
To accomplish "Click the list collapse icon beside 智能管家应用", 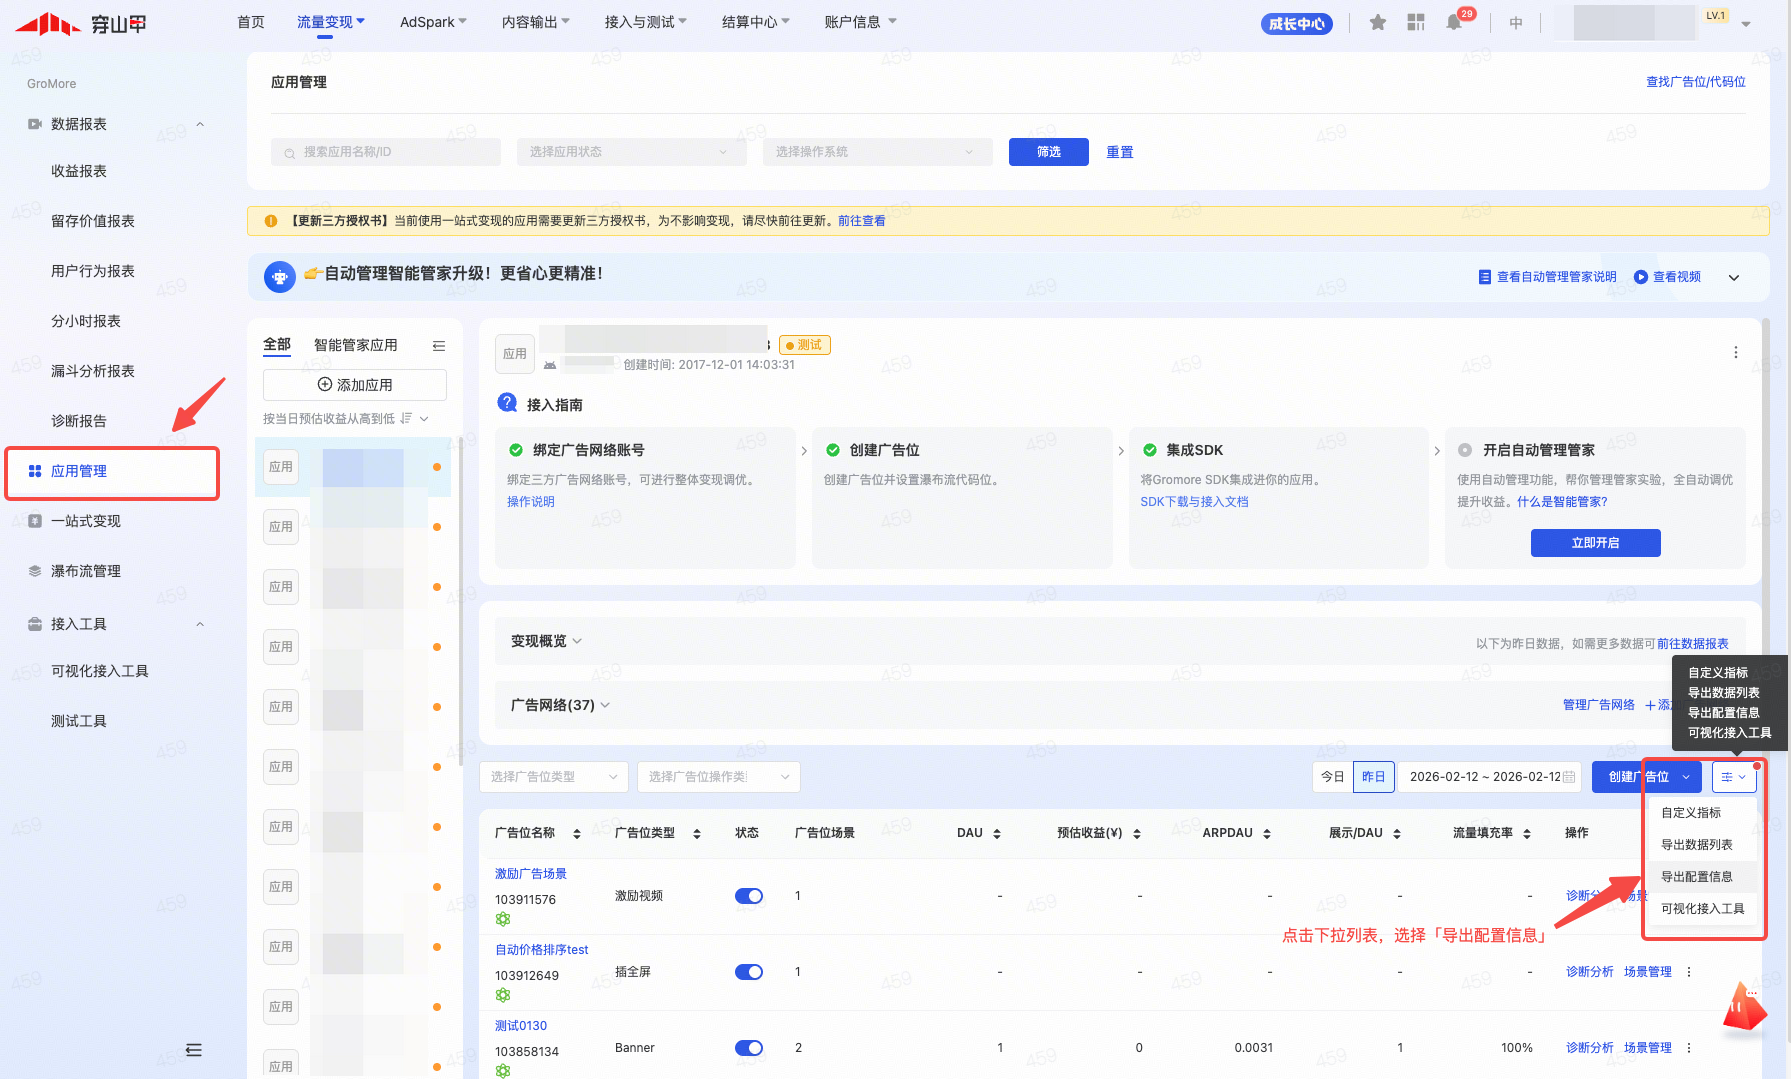I will 438,345.
